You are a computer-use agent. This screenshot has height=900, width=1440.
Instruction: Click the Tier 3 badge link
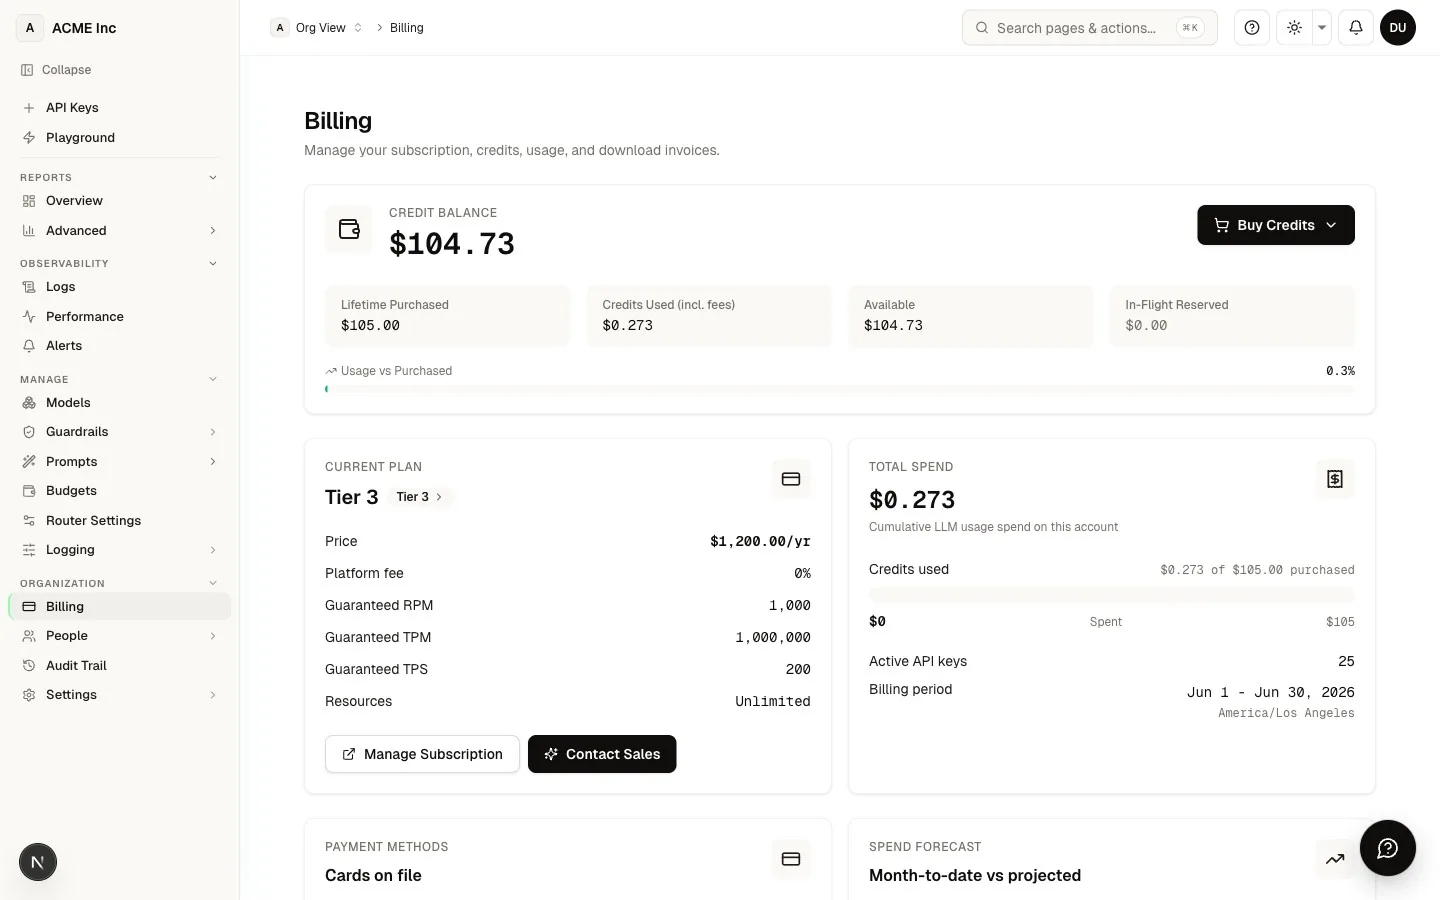coord(420,497)
